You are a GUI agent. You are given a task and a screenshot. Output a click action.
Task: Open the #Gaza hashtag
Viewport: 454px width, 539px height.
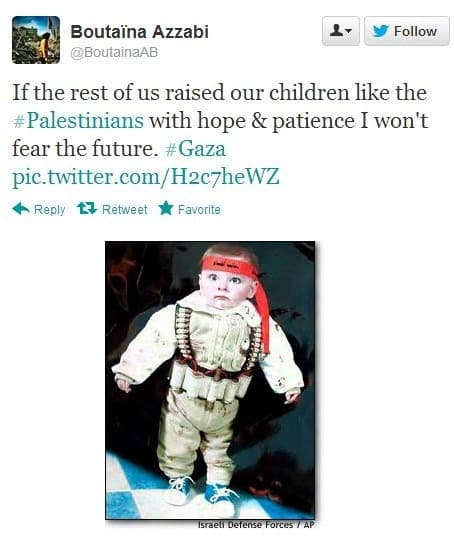pos(196,149)
